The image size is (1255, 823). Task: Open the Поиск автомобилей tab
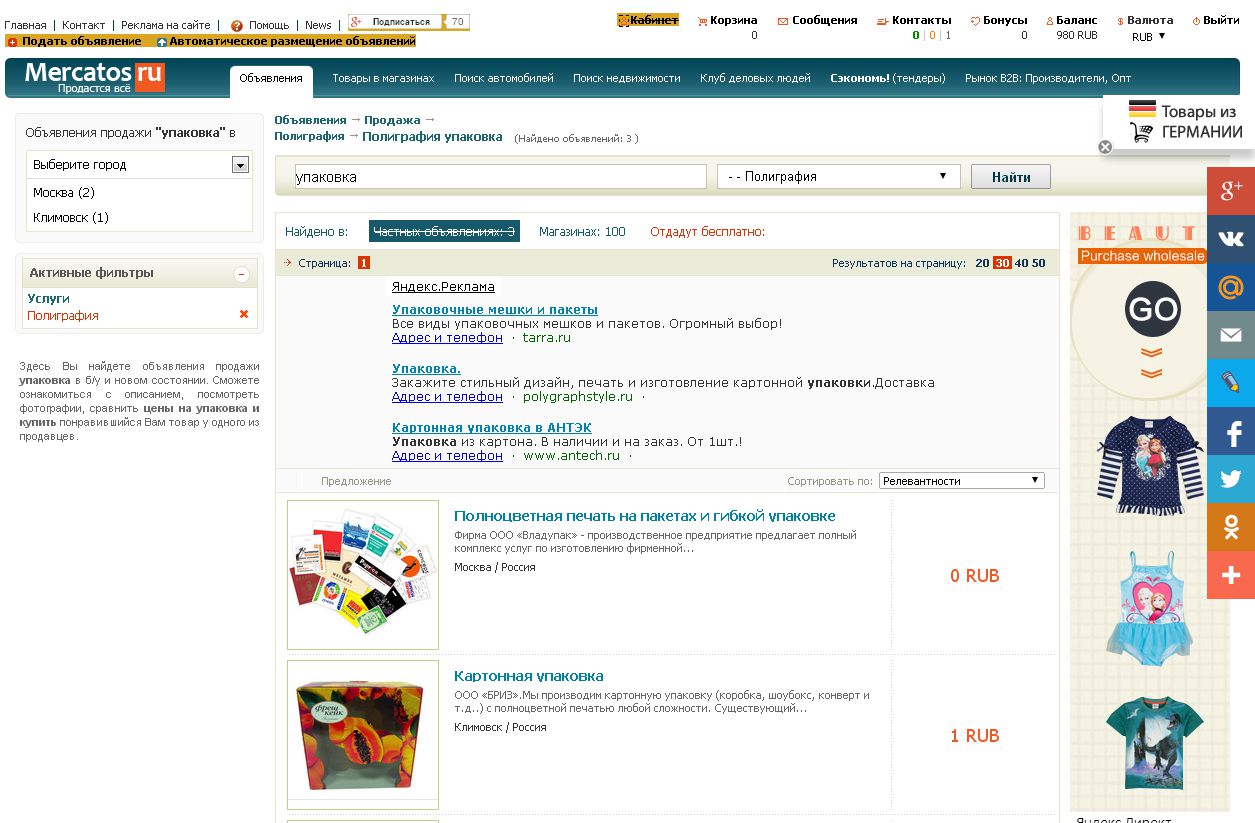point(503,78)
